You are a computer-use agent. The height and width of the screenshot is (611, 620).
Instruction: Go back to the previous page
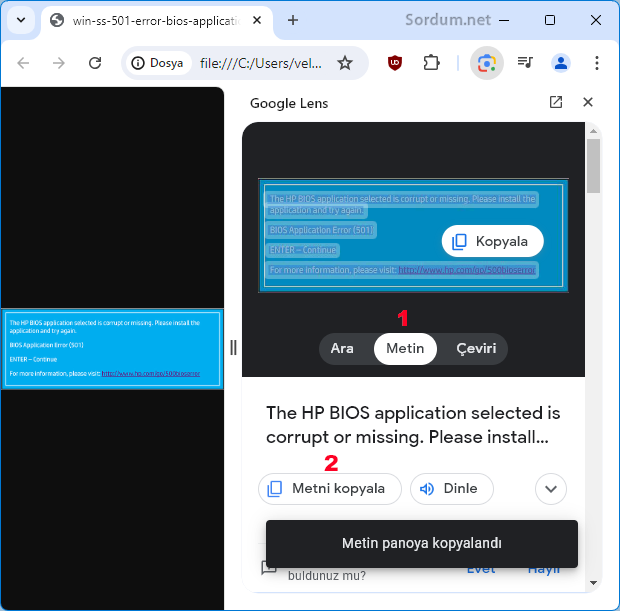click(23, 63)
